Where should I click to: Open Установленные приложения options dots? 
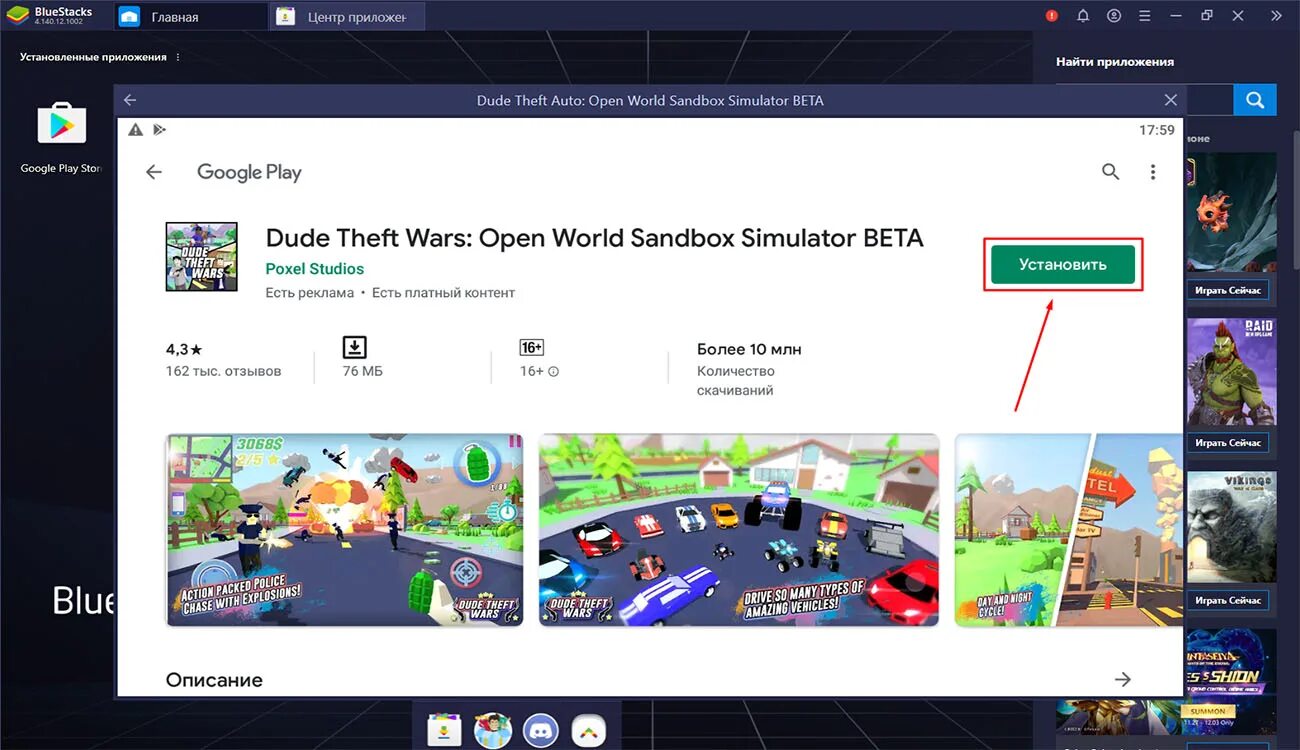click(179, 57)
